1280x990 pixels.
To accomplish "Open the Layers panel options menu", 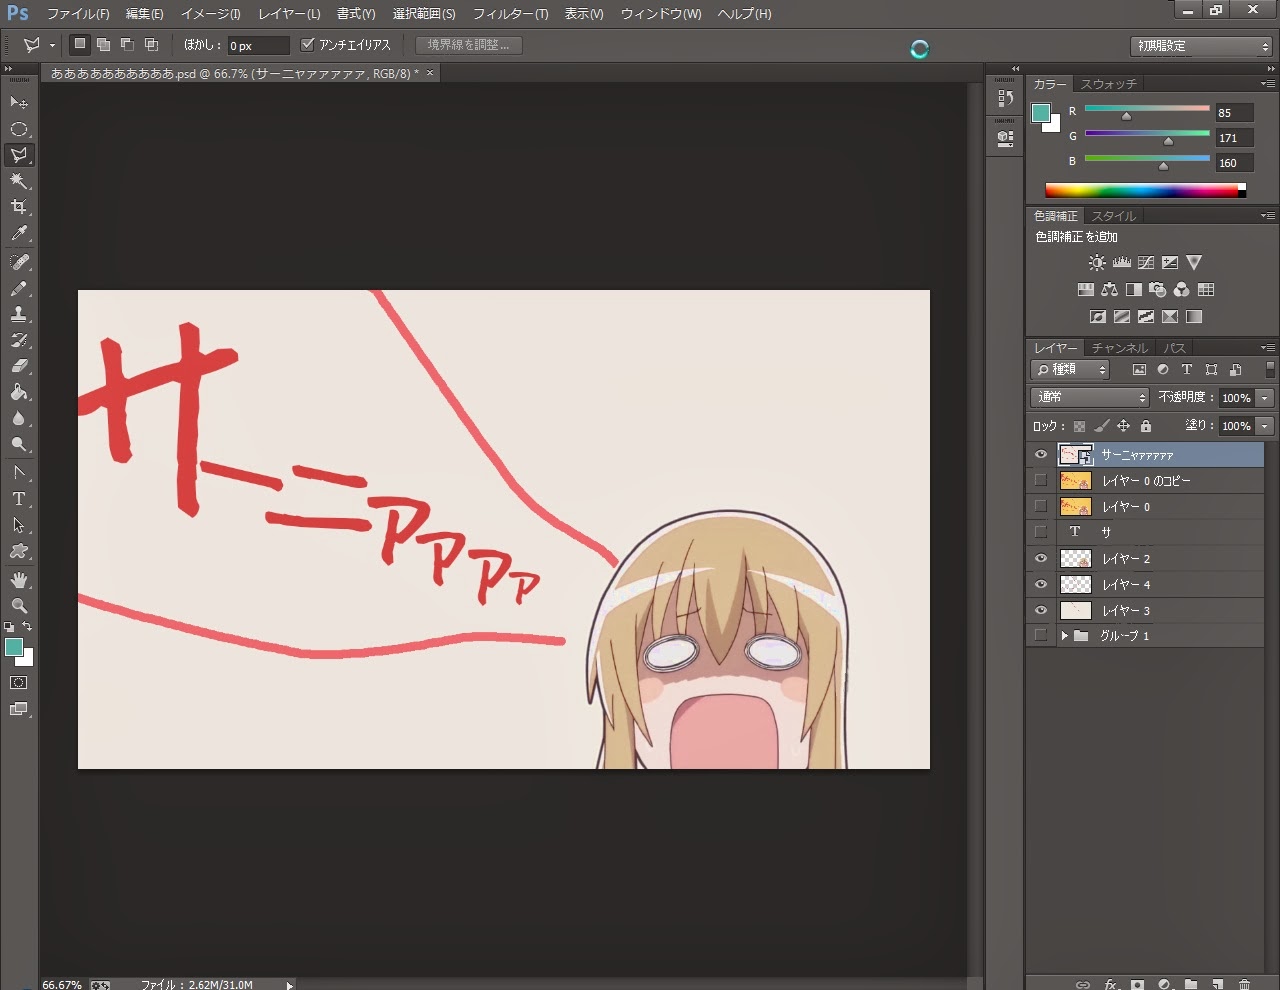I will (1267, 347).
